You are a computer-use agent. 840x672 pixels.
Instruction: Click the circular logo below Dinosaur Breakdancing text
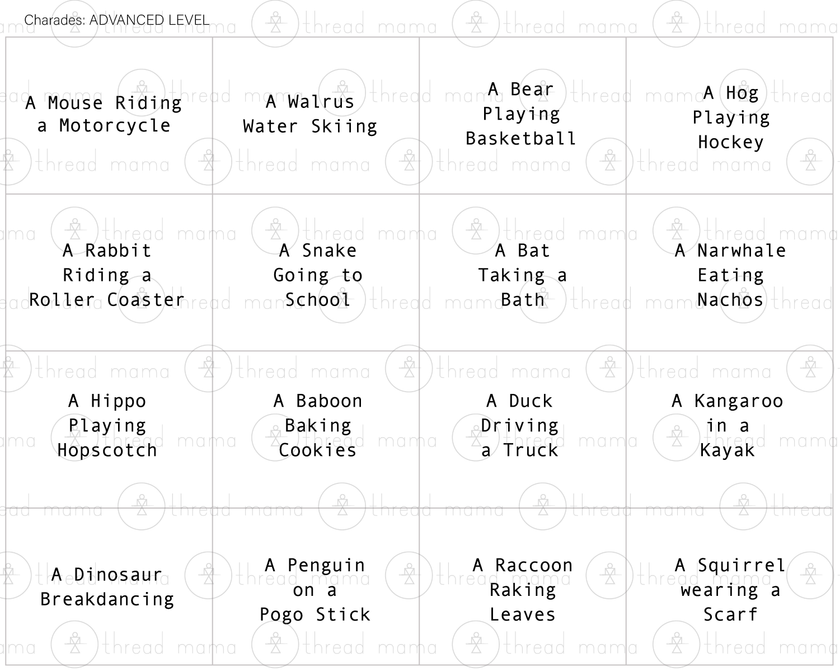point(74,644)
